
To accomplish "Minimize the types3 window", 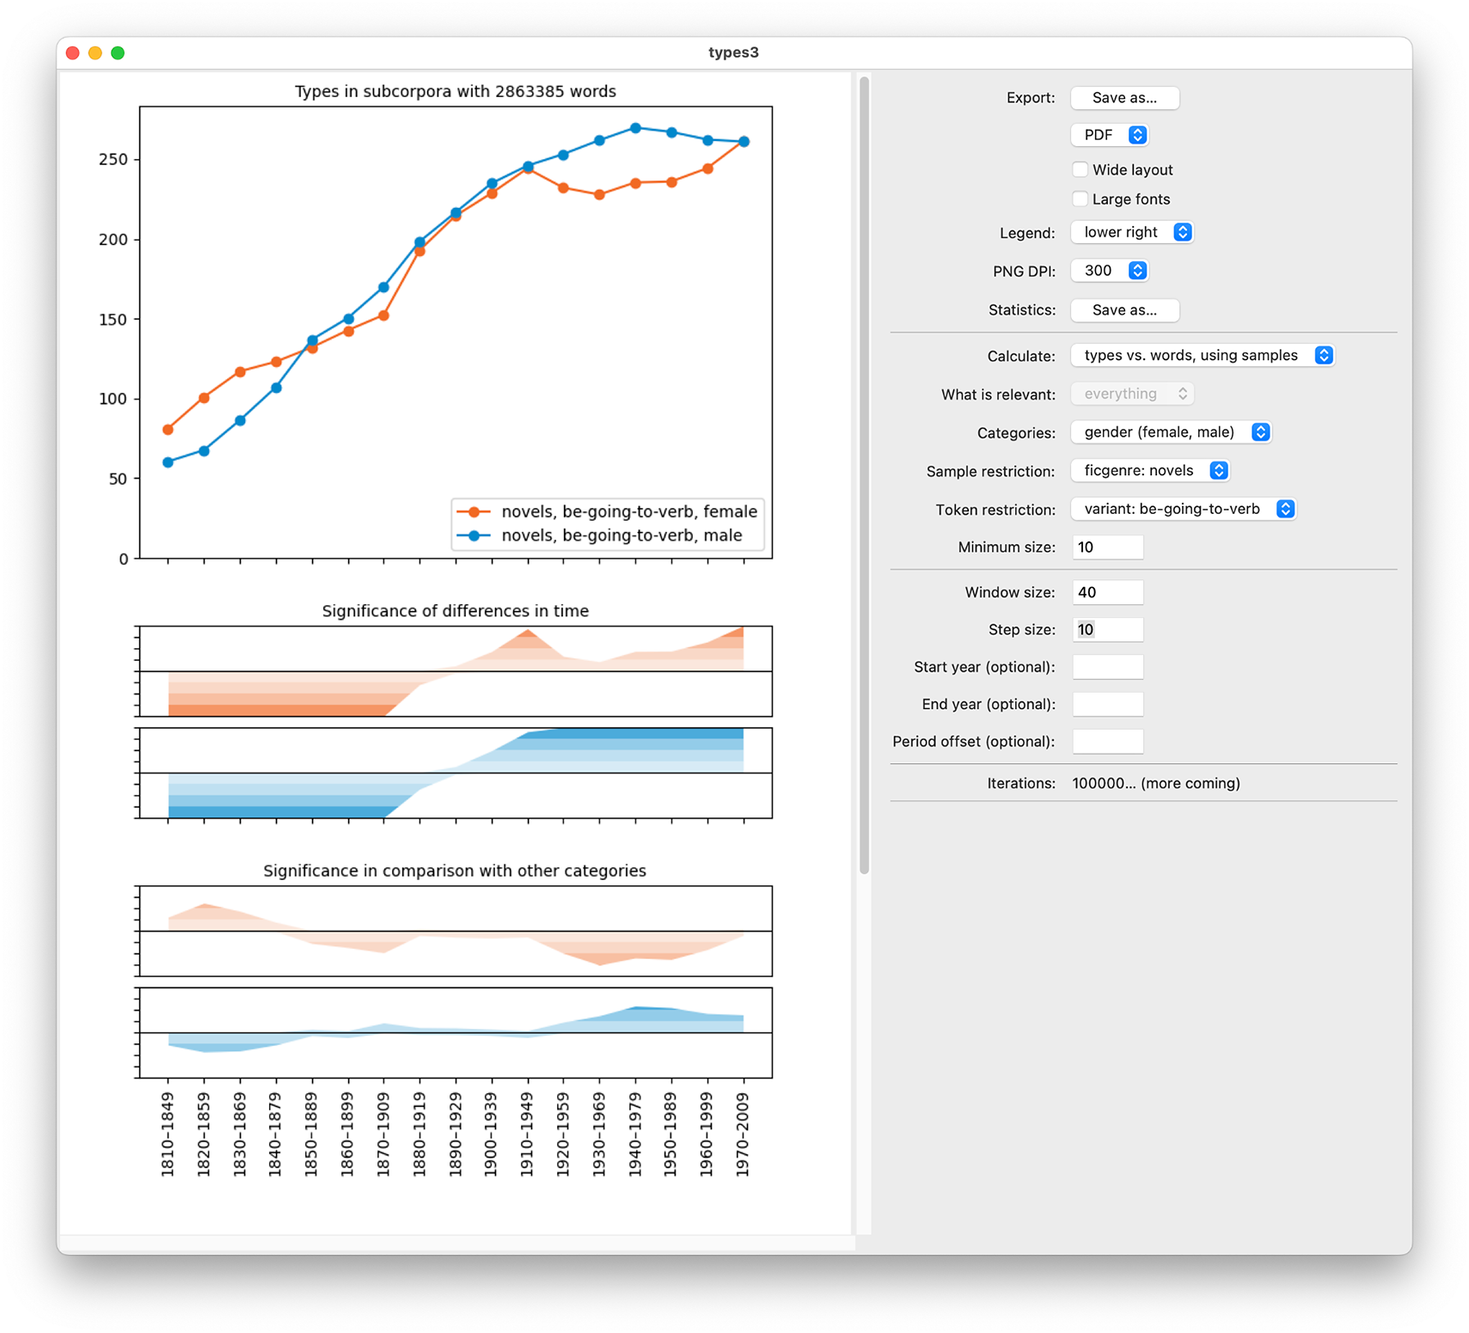I will point(95,53).
